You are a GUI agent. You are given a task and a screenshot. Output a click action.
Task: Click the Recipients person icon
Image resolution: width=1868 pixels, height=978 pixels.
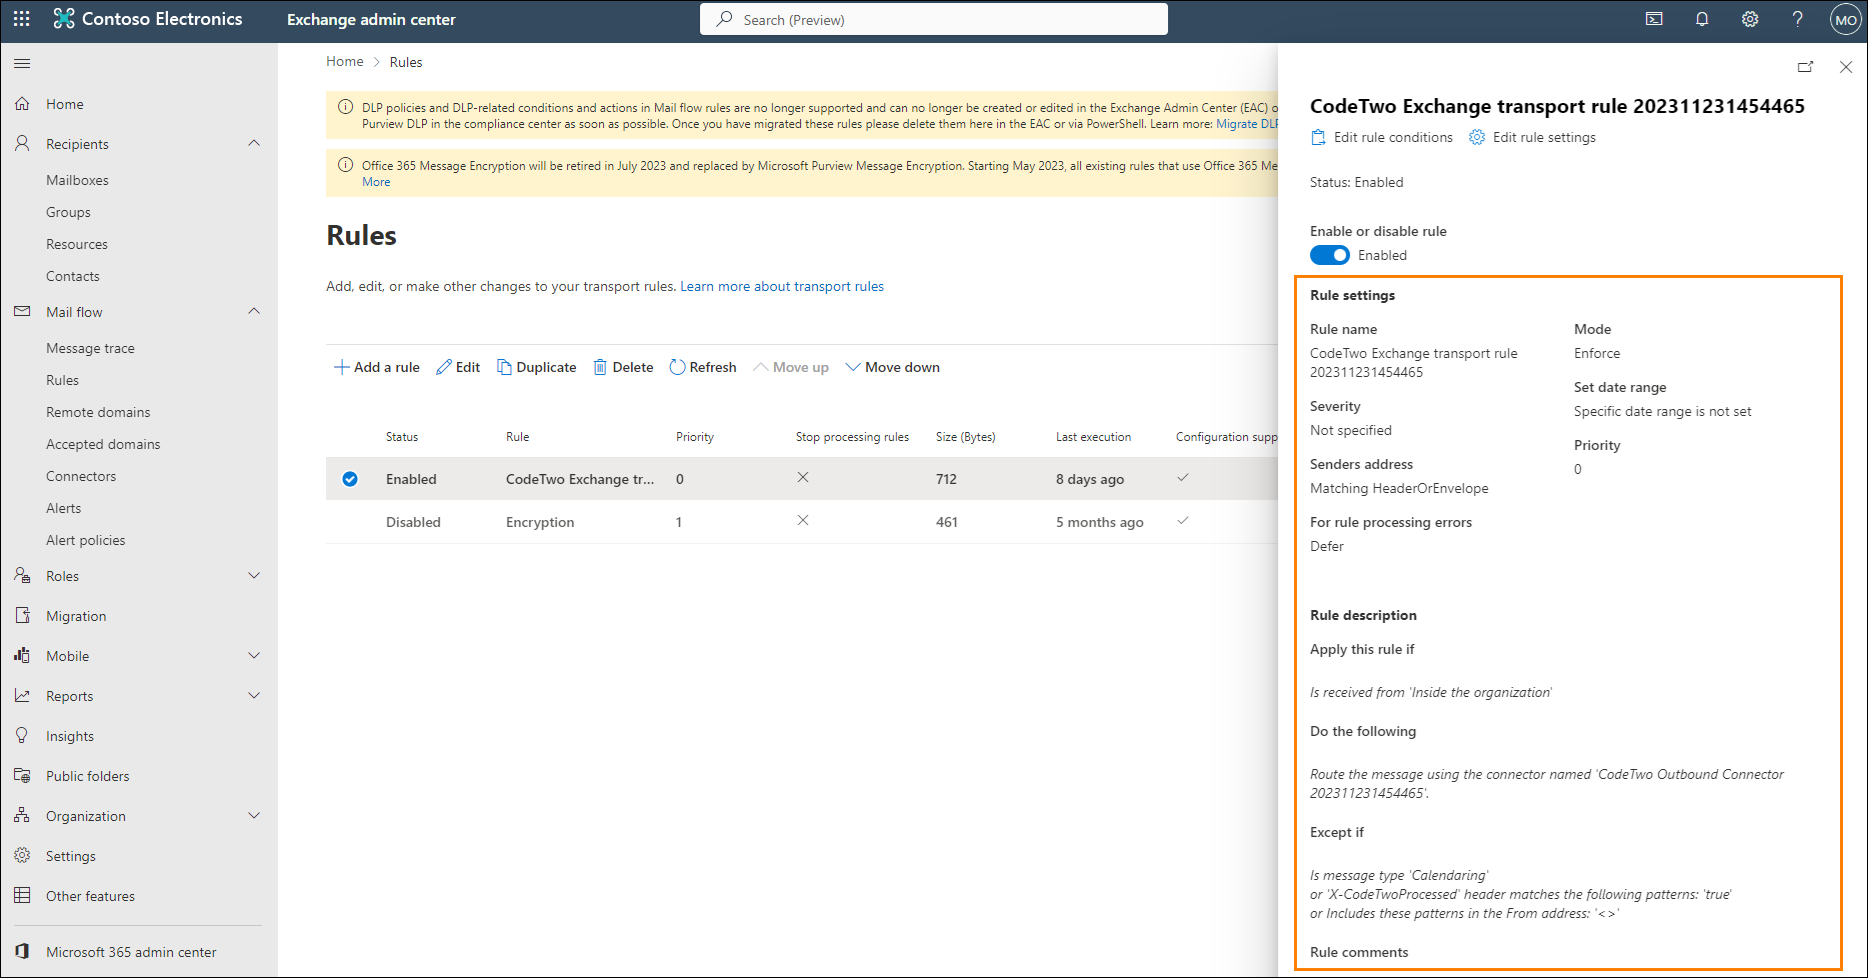pos(22,143)
